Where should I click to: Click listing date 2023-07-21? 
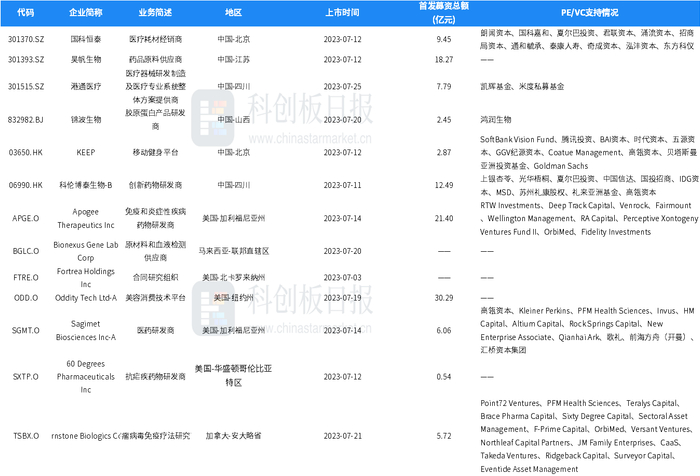point(342,436)
